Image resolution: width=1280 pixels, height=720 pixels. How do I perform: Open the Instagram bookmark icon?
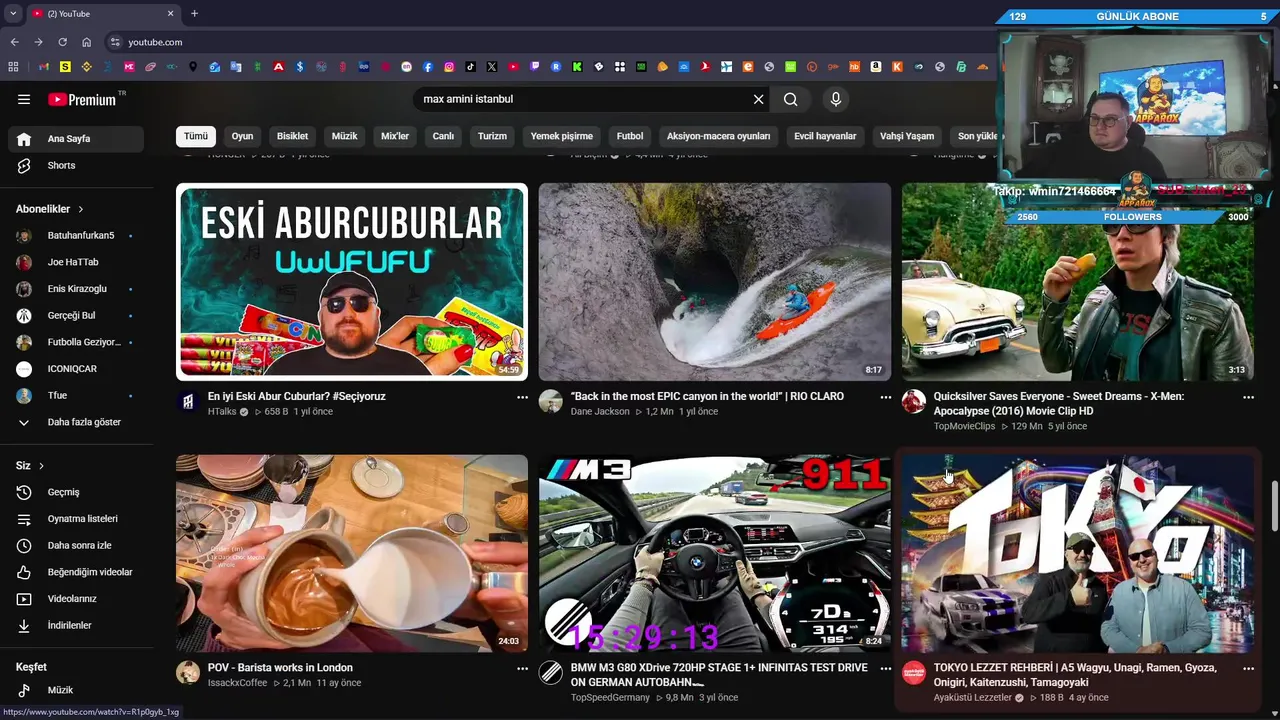point(449,67)
